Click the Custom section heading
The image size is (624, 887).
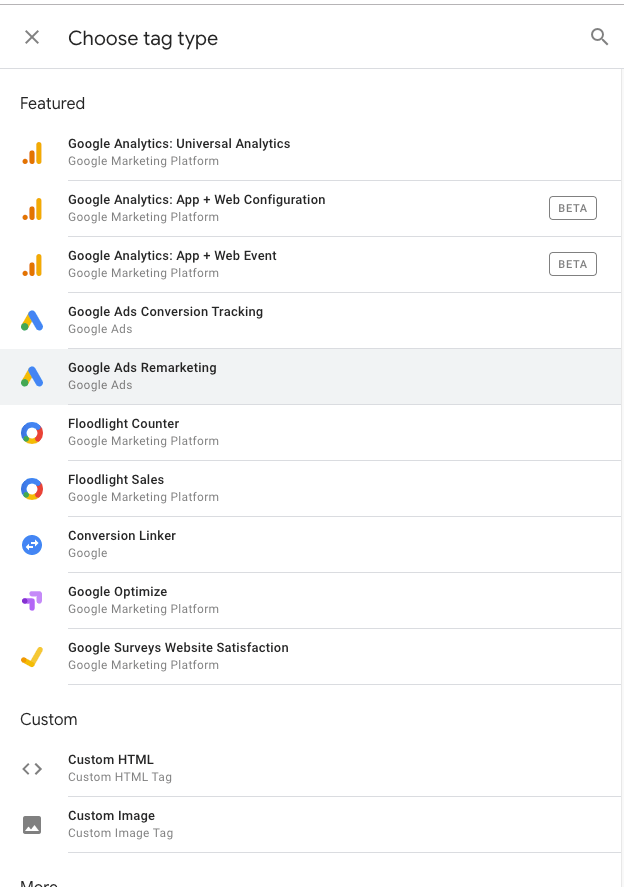click(x=48, y=719)
